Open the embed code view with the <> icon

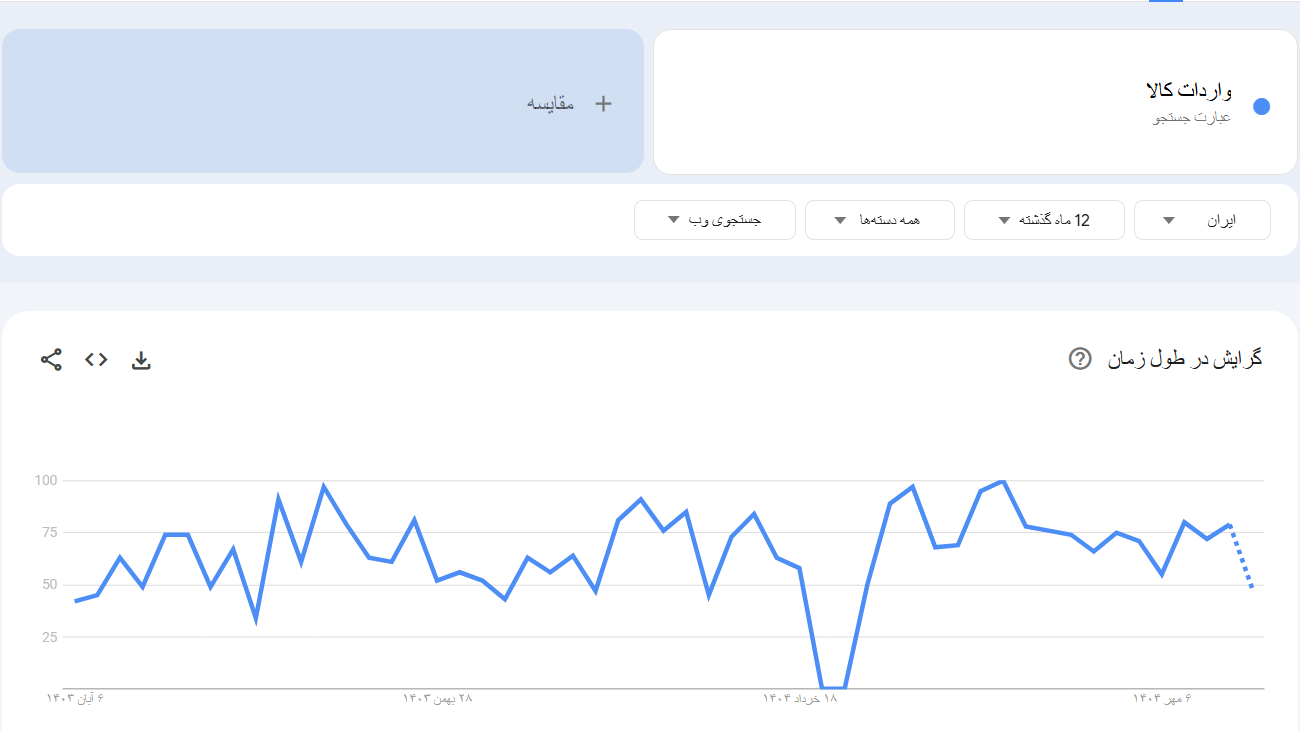pyautogui.click(x=96, y=359)
